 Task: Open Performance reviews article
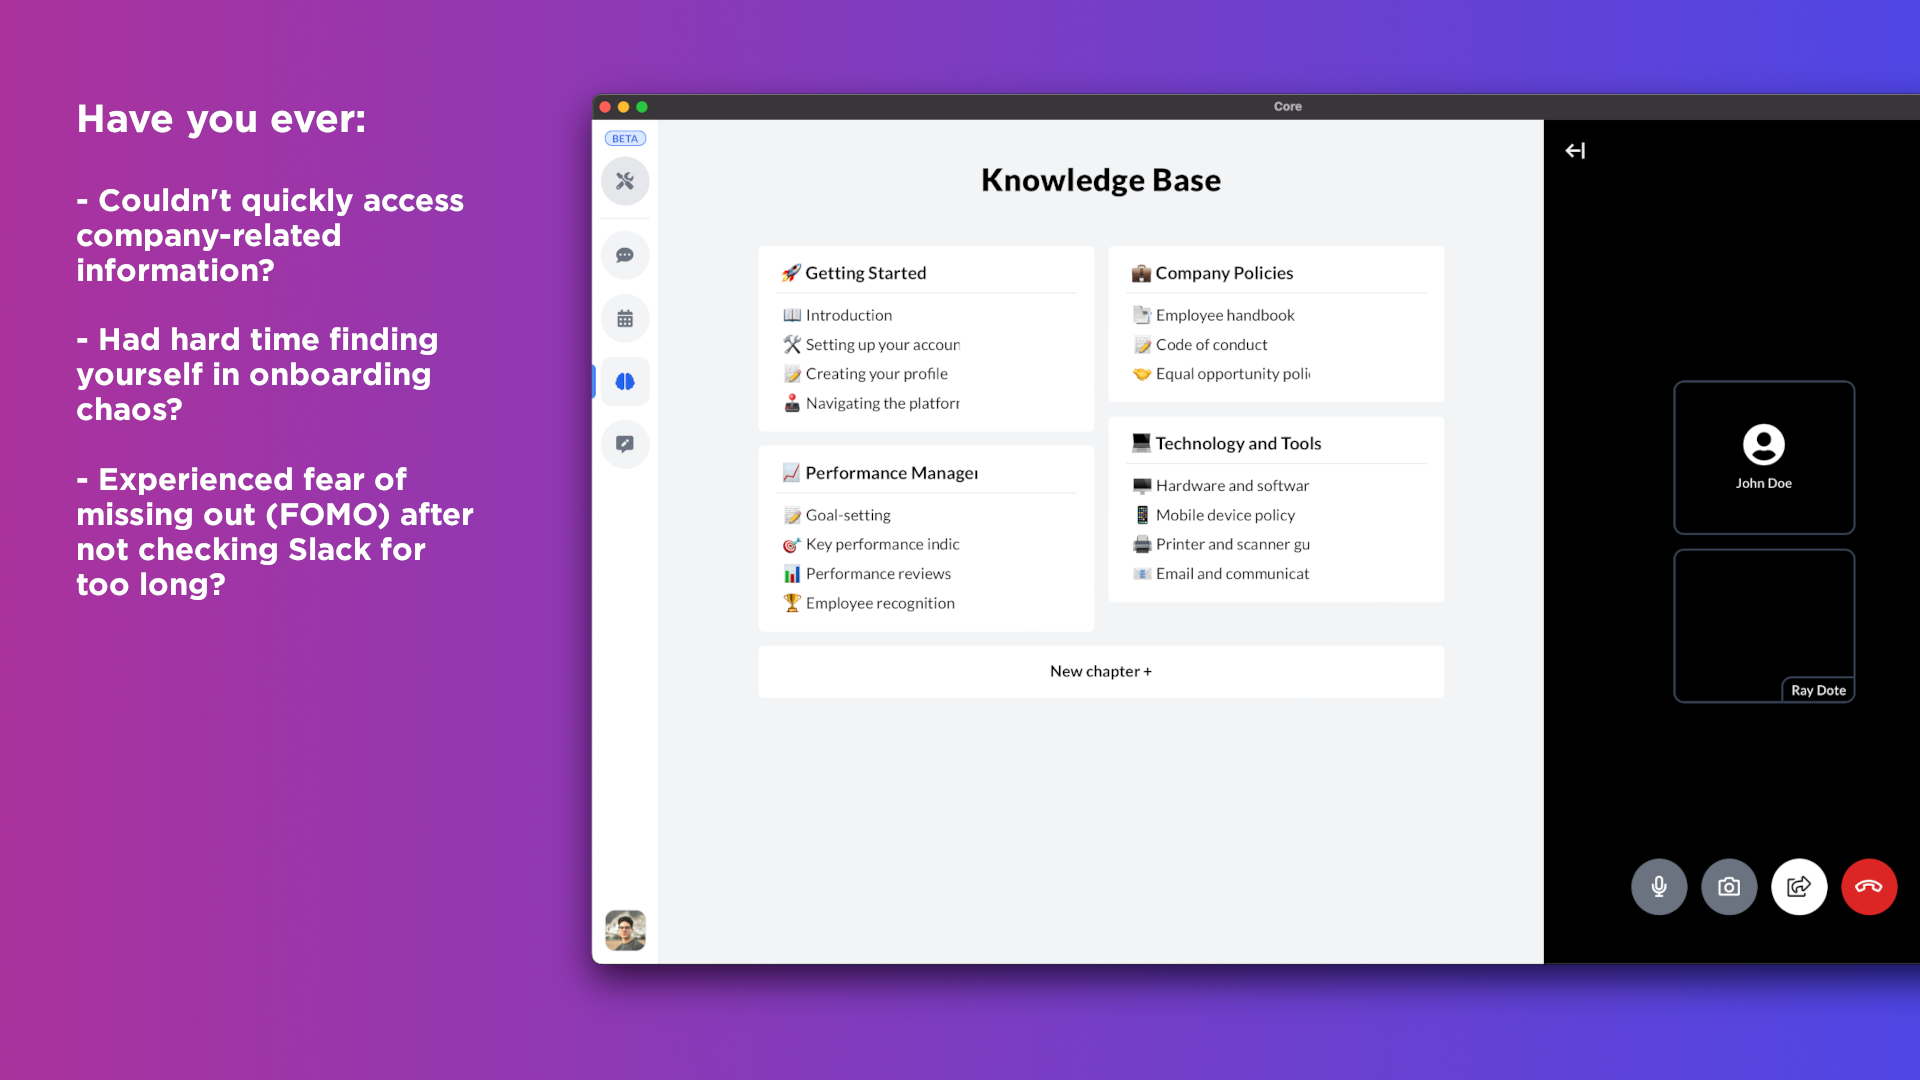(867, 574)
